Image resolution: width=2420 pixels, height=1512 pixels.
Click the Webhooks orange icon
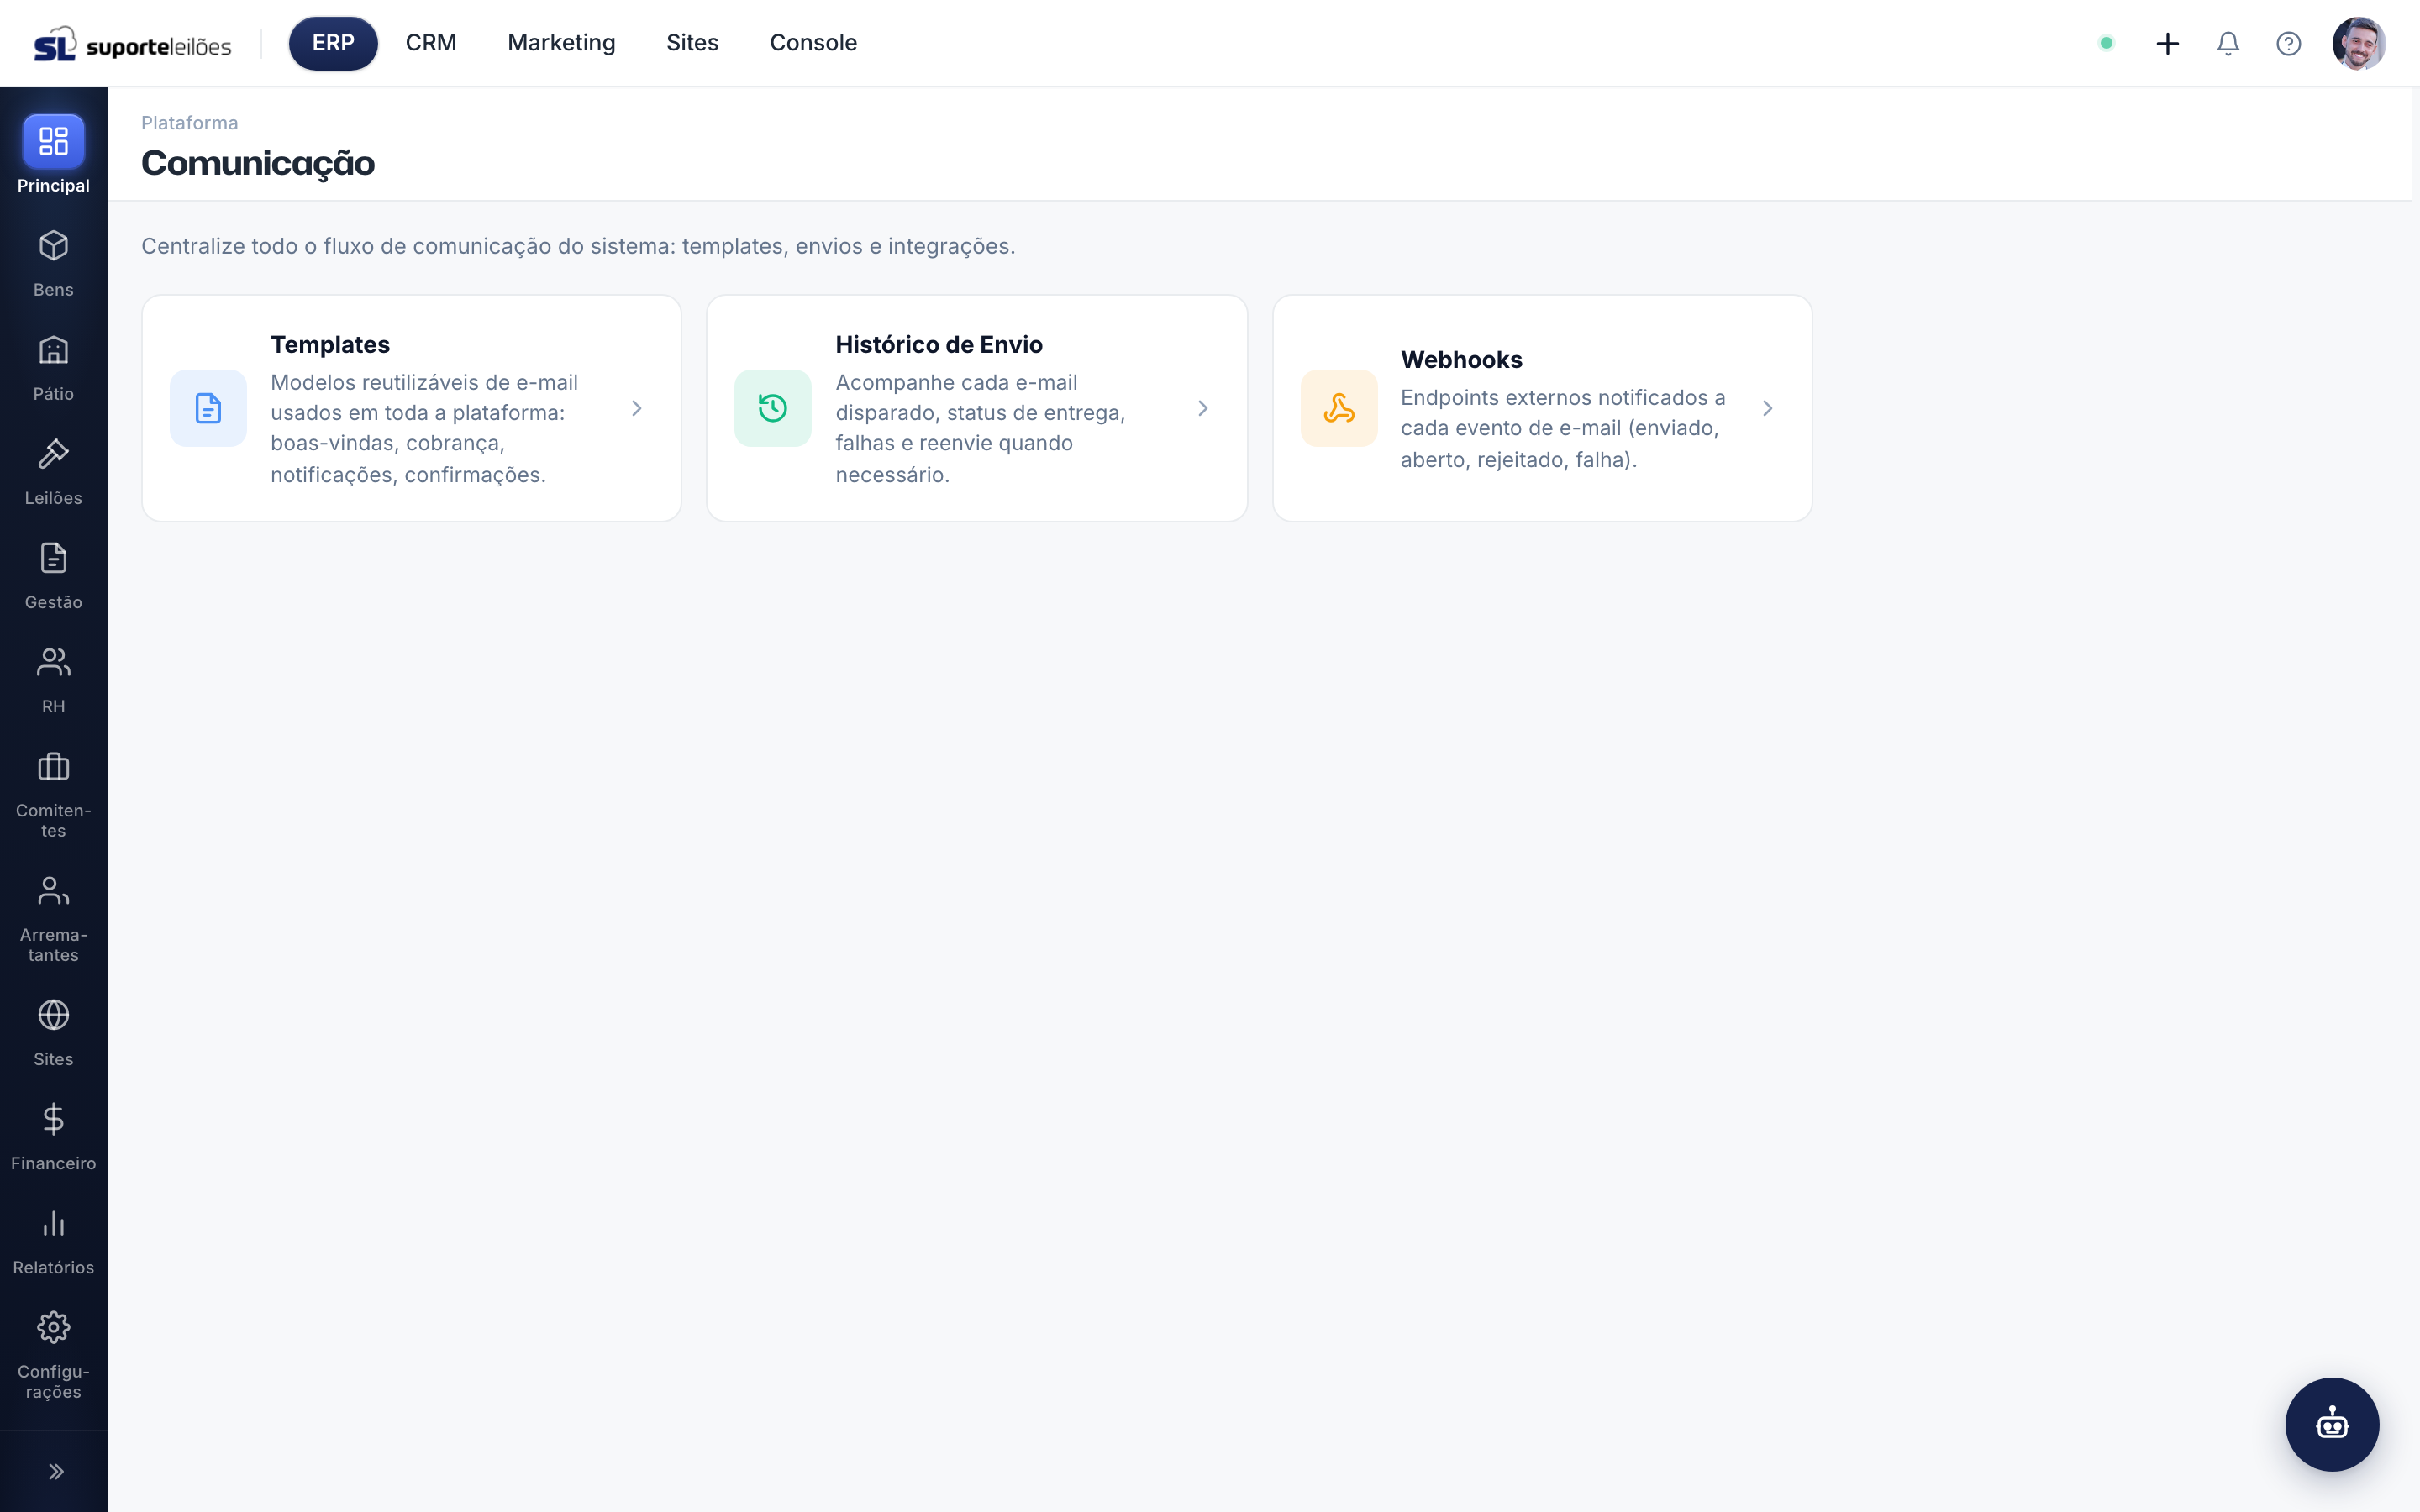click(1339, 408)
